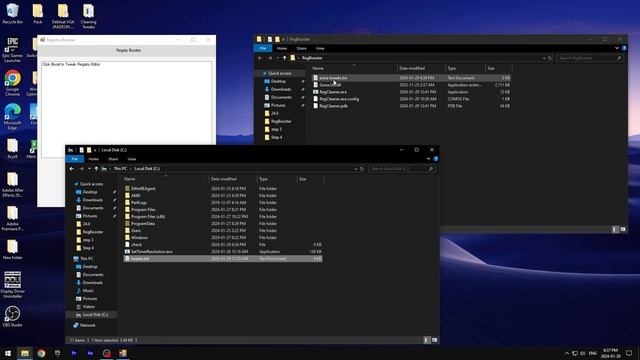Refresh the Local Disk folder view
Screen dimensions: 640x360
coord(362,169)
